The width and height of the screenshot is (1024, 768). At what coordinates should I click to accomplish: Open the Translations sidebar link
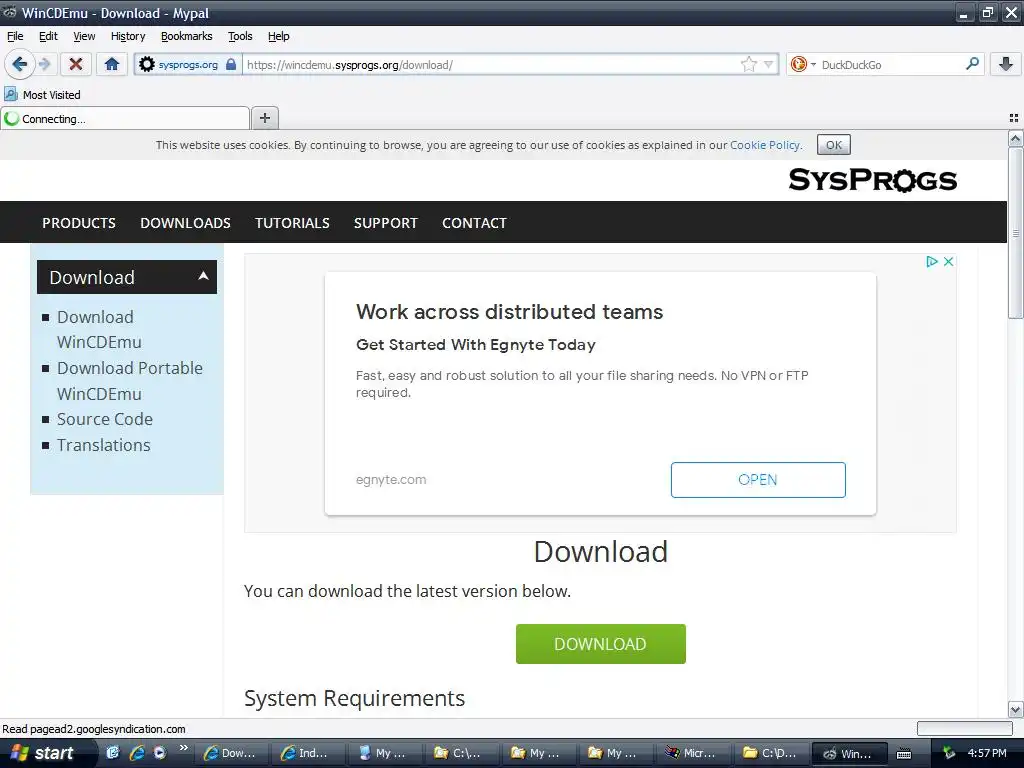(103, 445)
